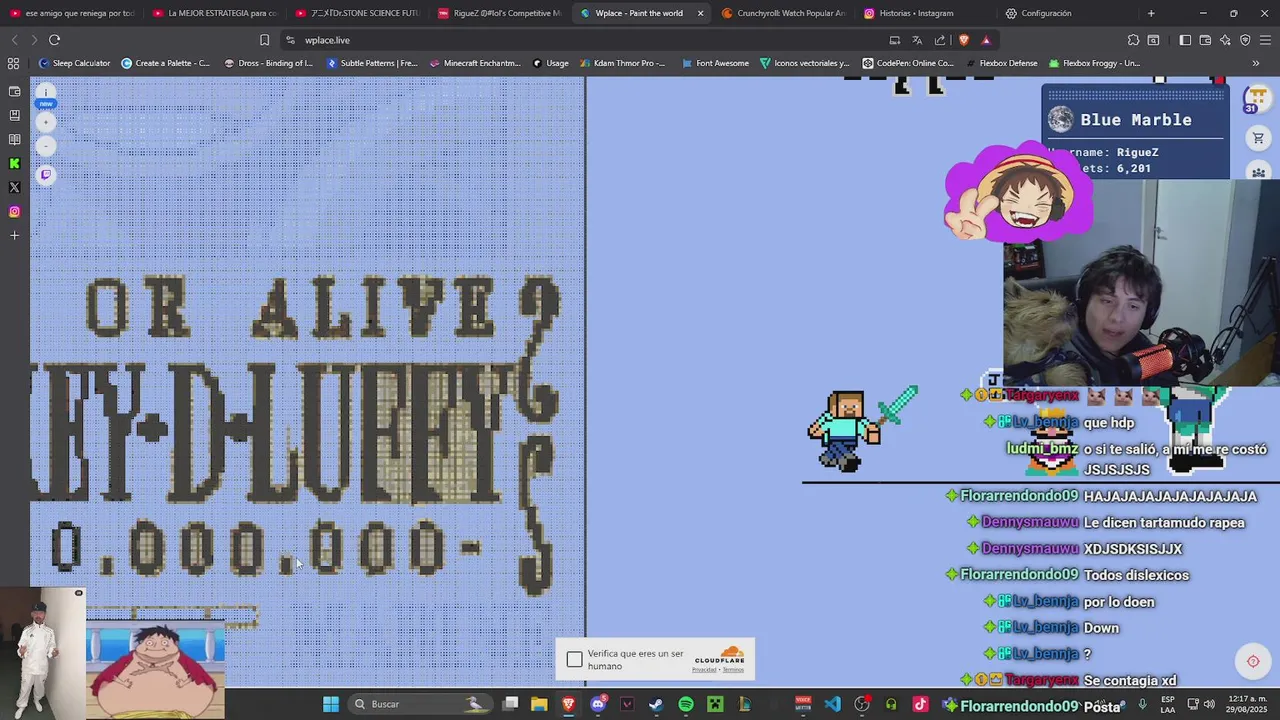Screen dimensions: 1280x720
Task: Bookmark the current page
Action: (264, 40)
